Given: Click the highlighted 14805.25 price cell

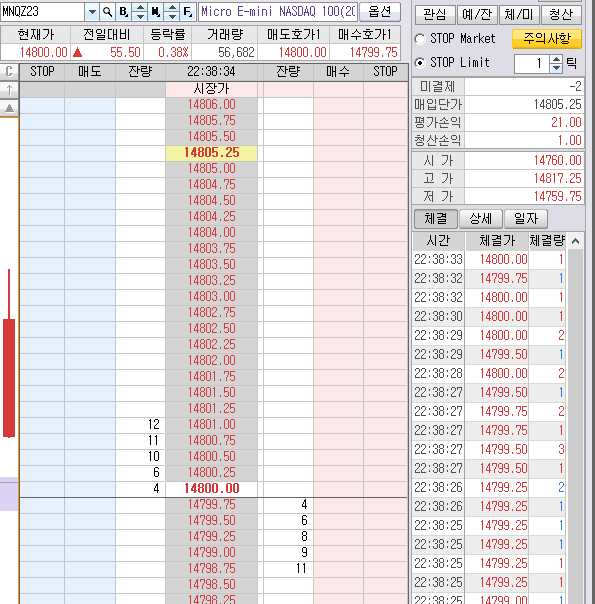Looking at the screenshot, I should tap(211, 152).
